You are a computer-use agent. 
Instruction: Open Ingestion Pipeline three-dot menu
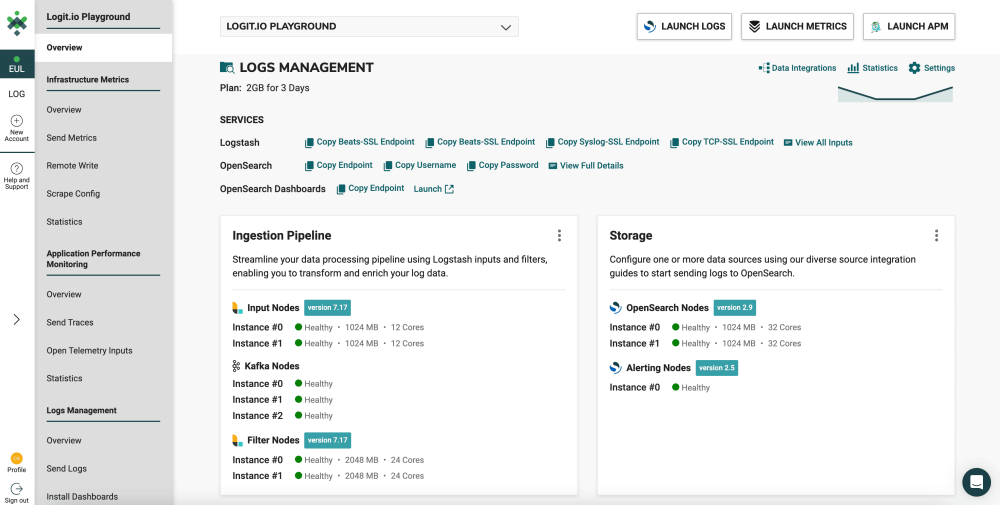pyautogui.click(x=559, y=236)
